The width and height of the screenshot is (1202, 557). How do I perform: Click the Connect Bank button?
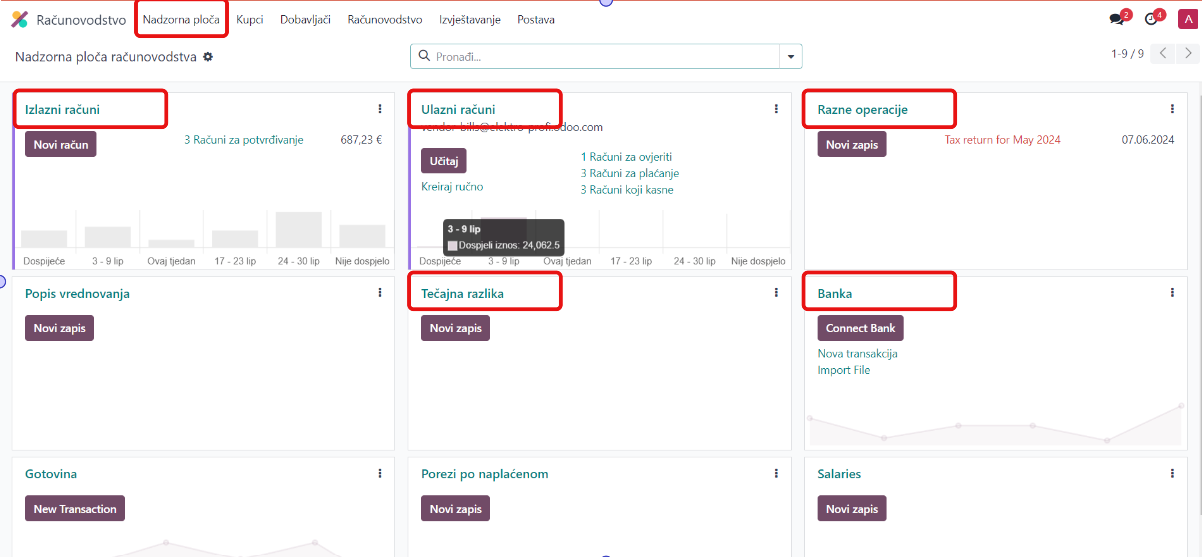click(860, 328)
